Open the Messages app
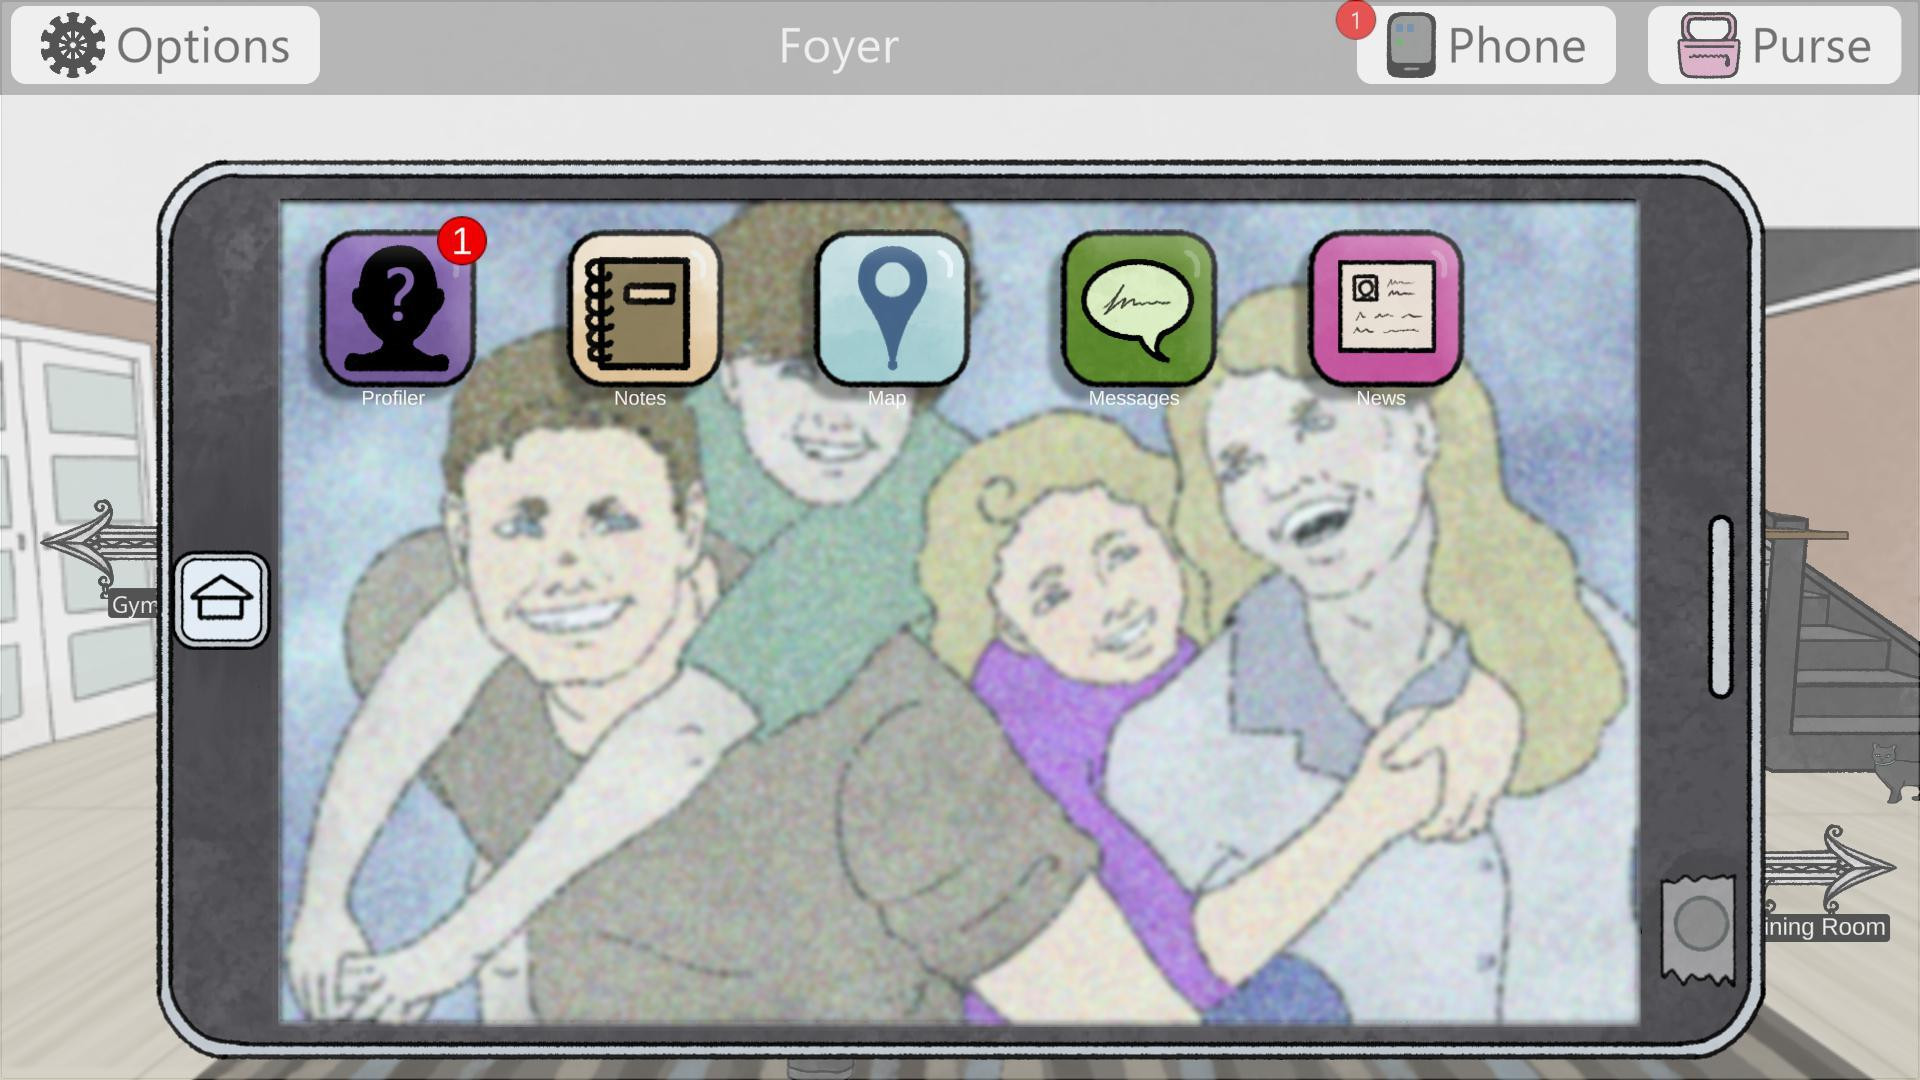This screenshot has width=1920, height=1080. [x=1138, y=309]
